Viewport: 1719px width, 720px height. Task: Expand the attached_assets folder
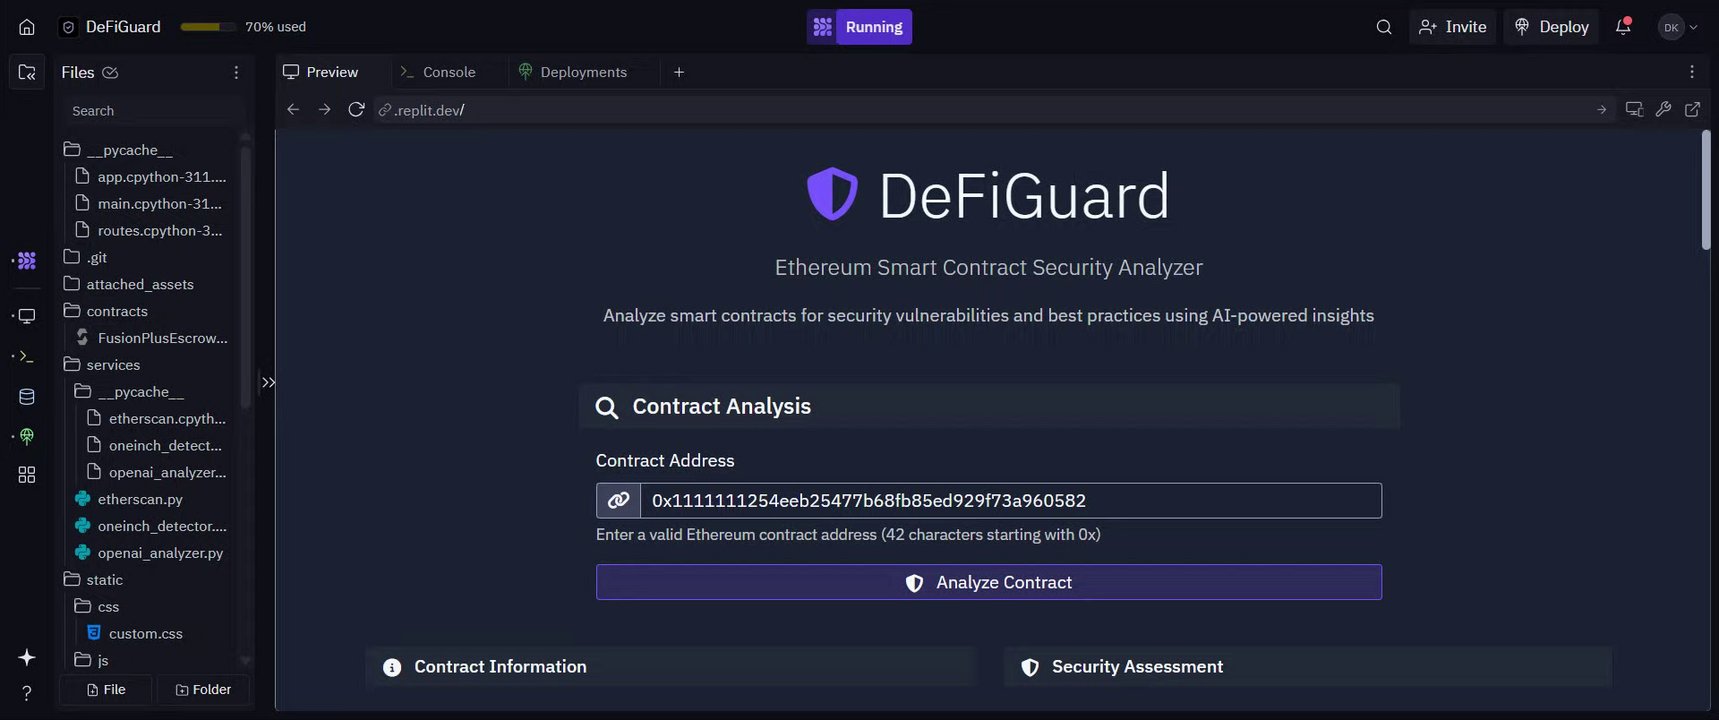pyautogui.click(x=139, y=284)
